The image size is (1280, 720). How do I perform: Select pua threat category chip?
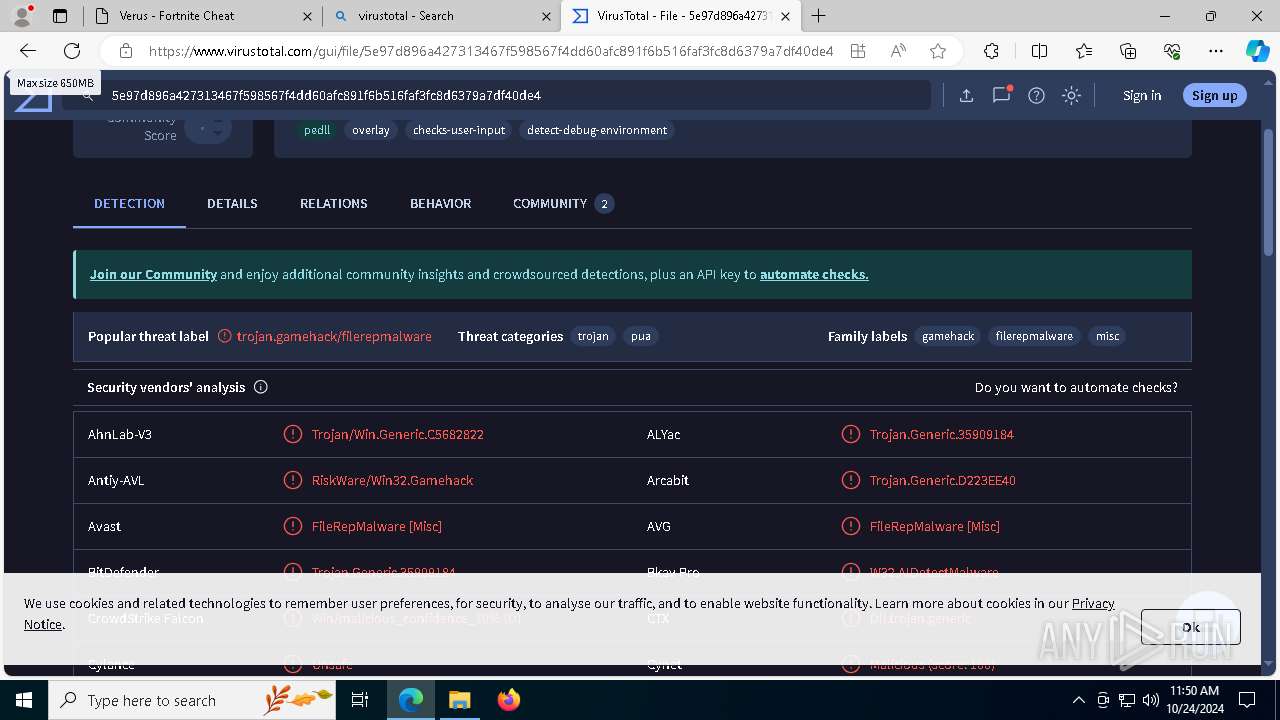pyautogui.click(x=641, y=336)
